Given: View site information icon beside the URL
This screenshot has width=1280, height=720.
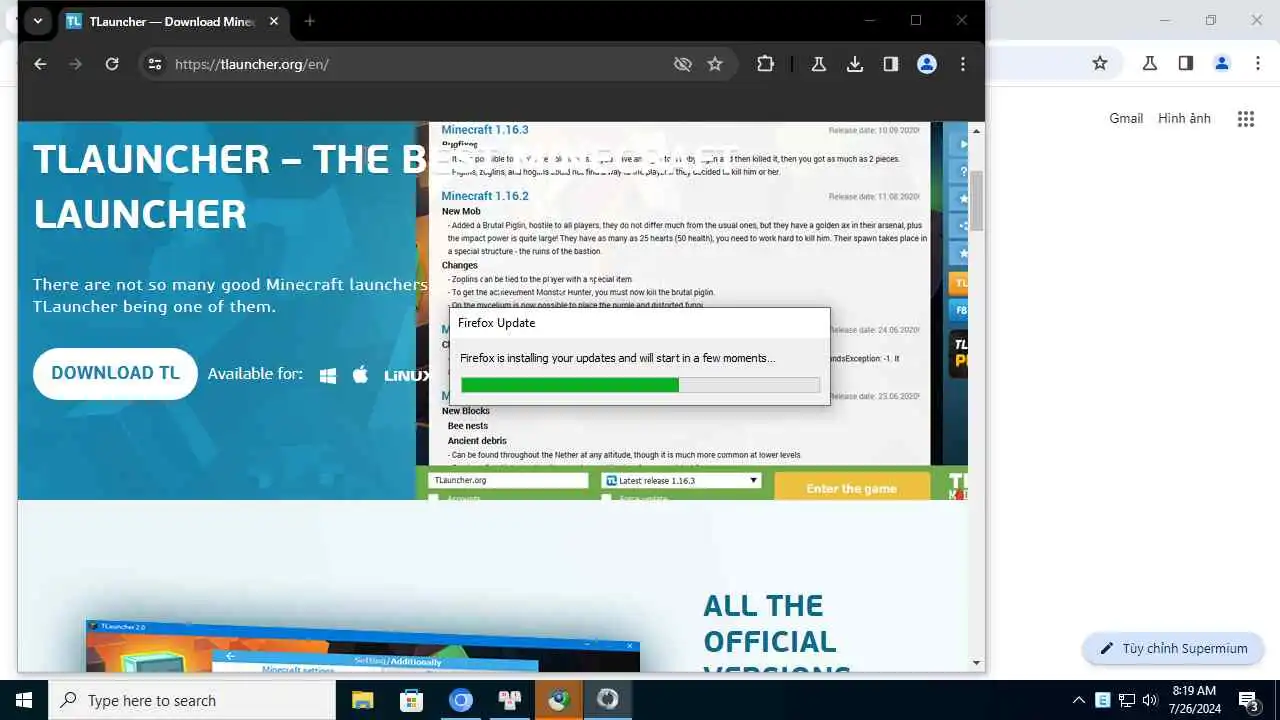Looking at the screenshot, I should click(x=155, y=64).
